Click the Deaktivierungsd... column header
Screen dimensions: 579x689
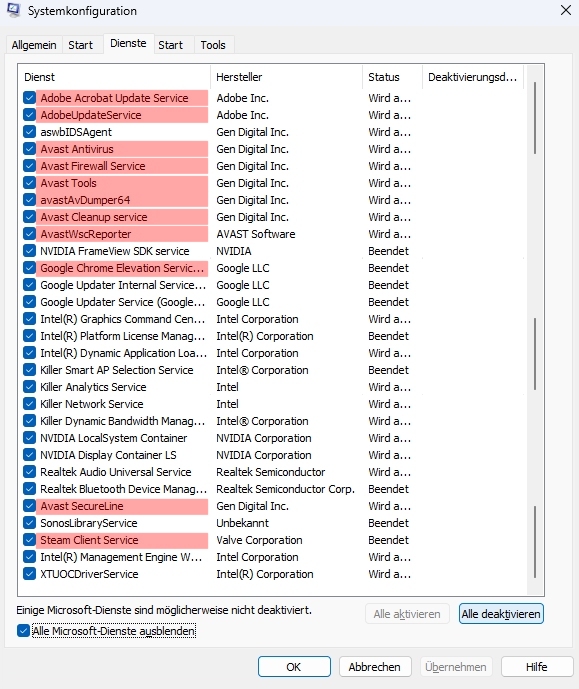473,77
